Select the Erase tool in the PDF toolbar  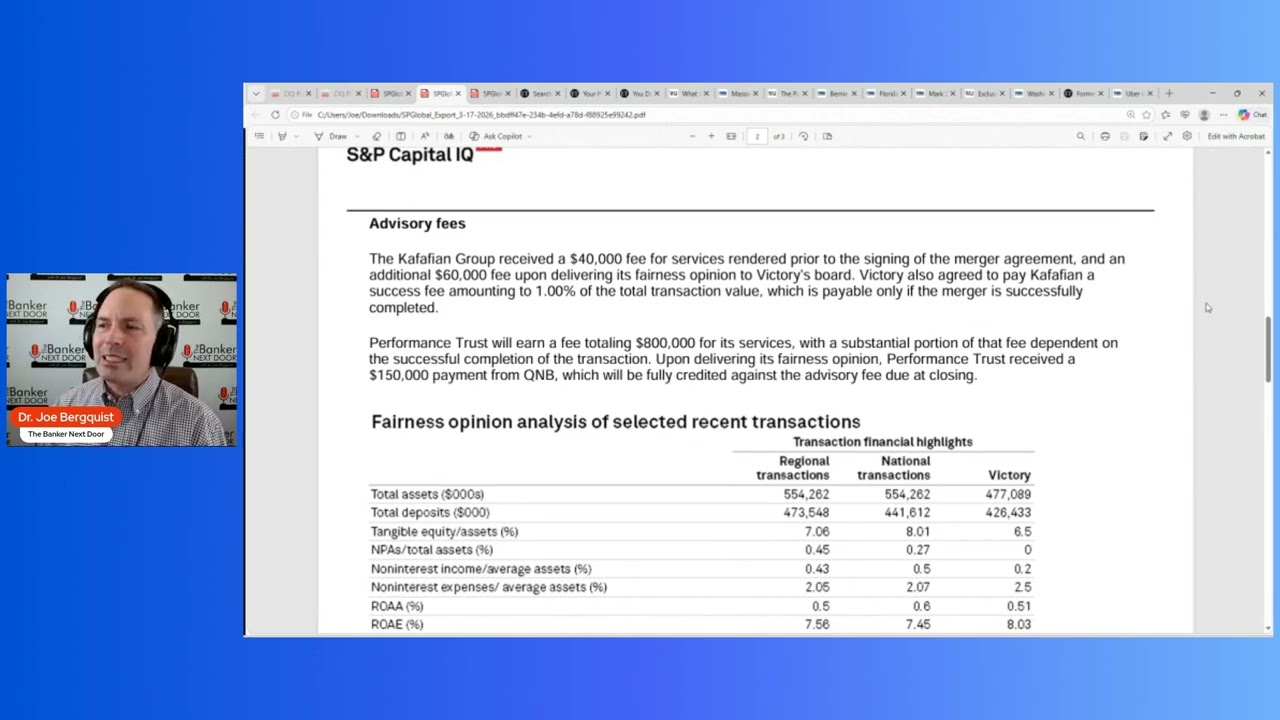pyautogui.click(x=377, y=136)
